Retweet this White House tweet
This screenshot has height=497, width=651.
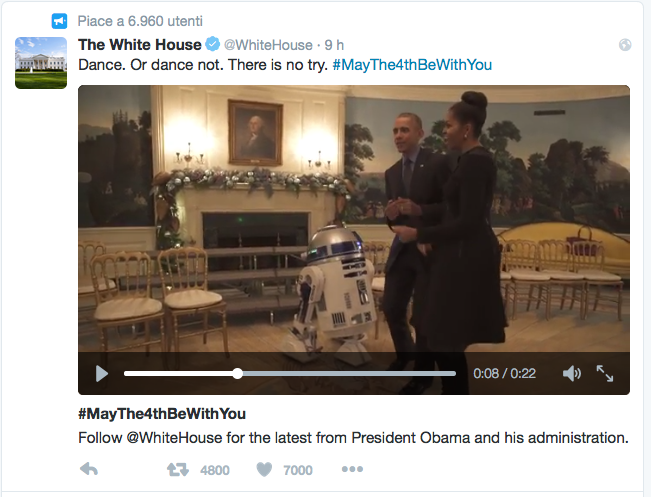[x=176, y=469]
